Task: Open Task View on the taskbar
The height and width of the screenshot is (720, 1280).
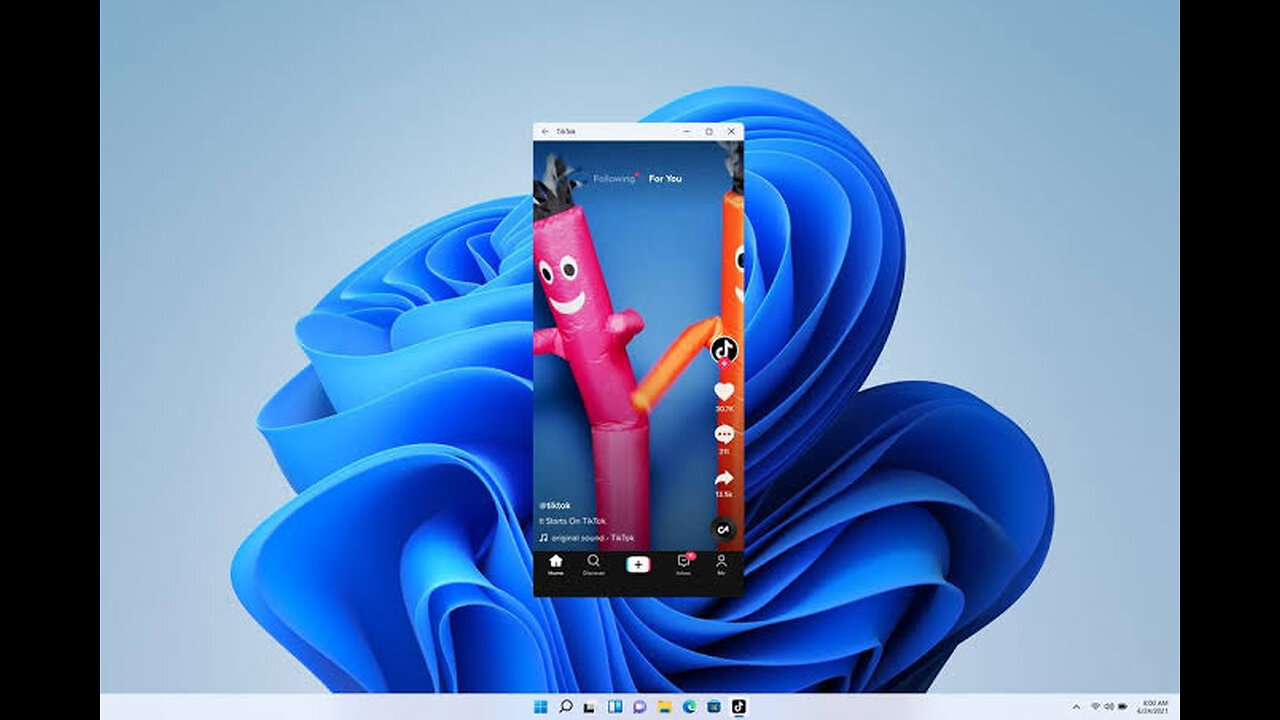Action: click(x=590, y=707)
